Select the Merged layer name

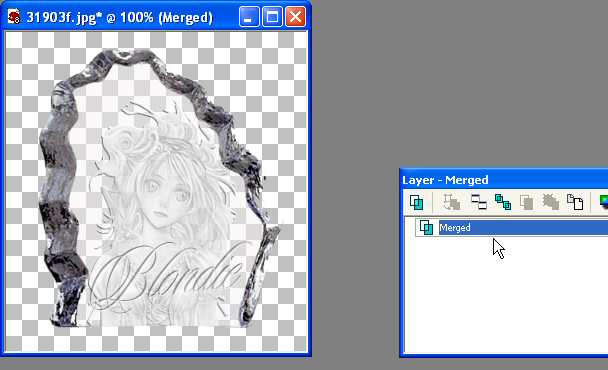pos(454,228)
